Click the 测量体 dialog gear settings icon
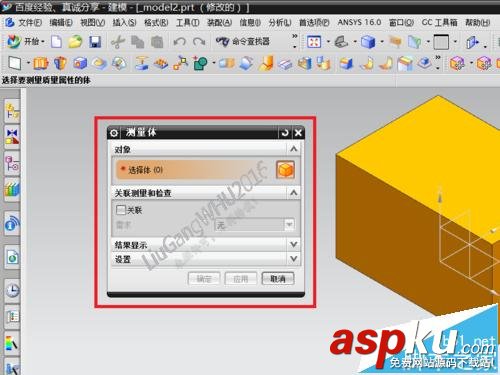 click(x=114, y=133)
